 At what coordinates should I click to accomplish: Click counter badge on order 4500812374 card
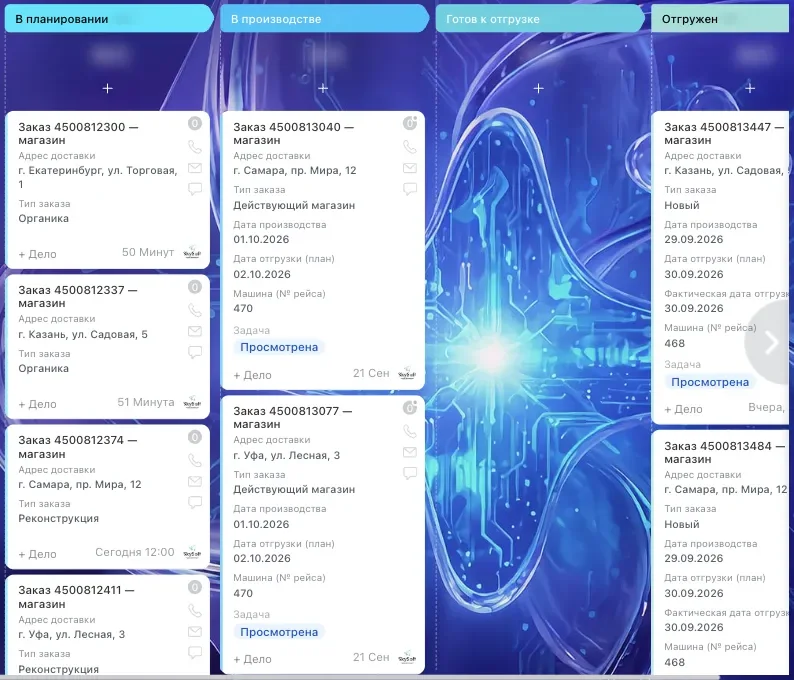click(x=195, y=437)
